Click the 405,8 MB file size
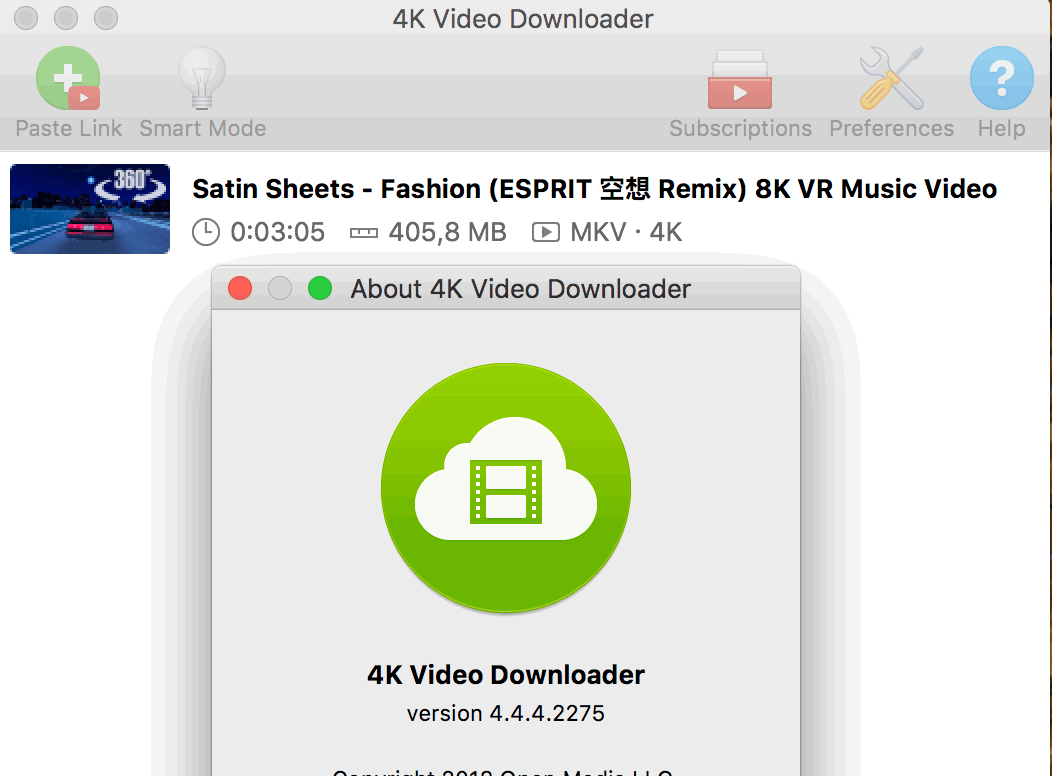The height and width of the screenshot is (776, 1052). 448,233
